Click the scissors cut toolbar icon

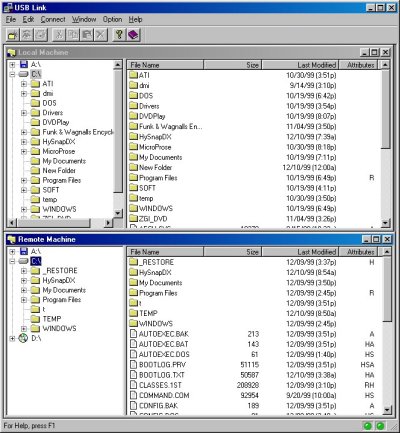point(59,35)
